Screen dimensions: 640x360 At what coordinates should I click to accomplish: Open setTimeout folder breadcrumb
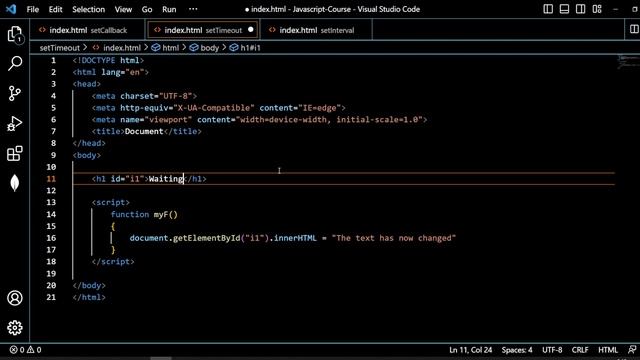pos(60,48)
